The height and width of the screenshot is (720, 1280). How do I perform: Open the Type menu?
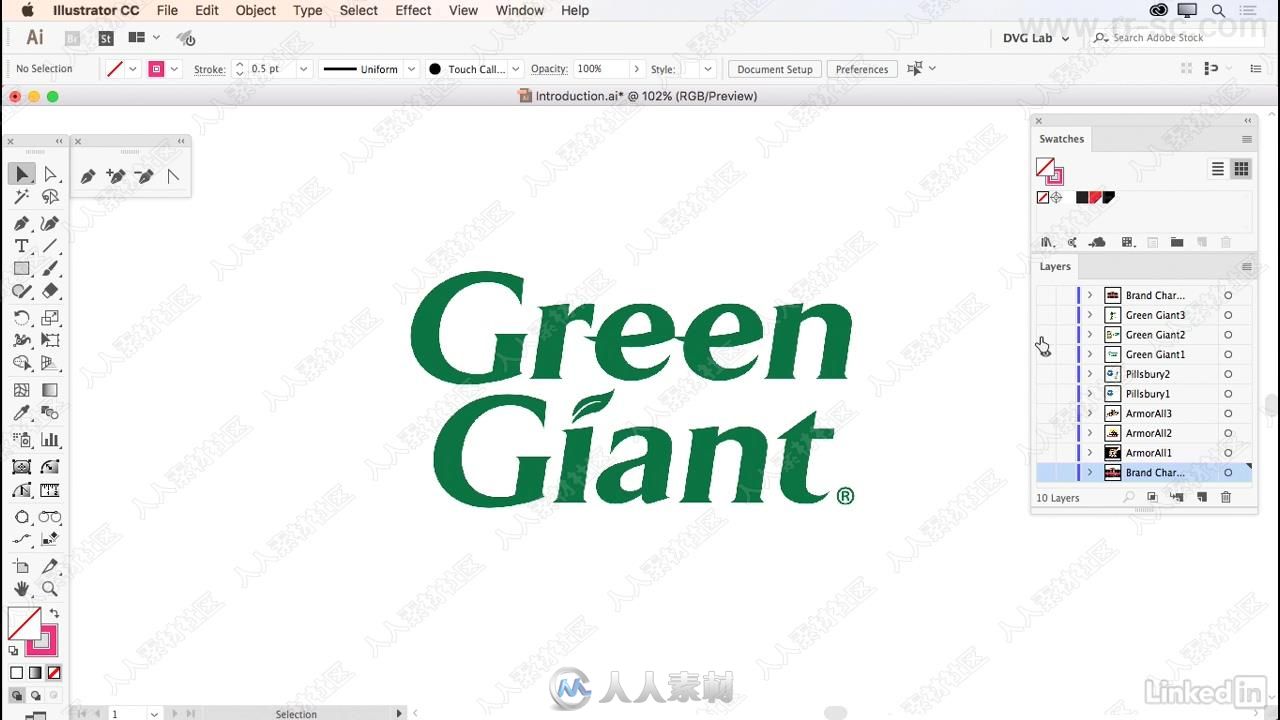[307, 10]
